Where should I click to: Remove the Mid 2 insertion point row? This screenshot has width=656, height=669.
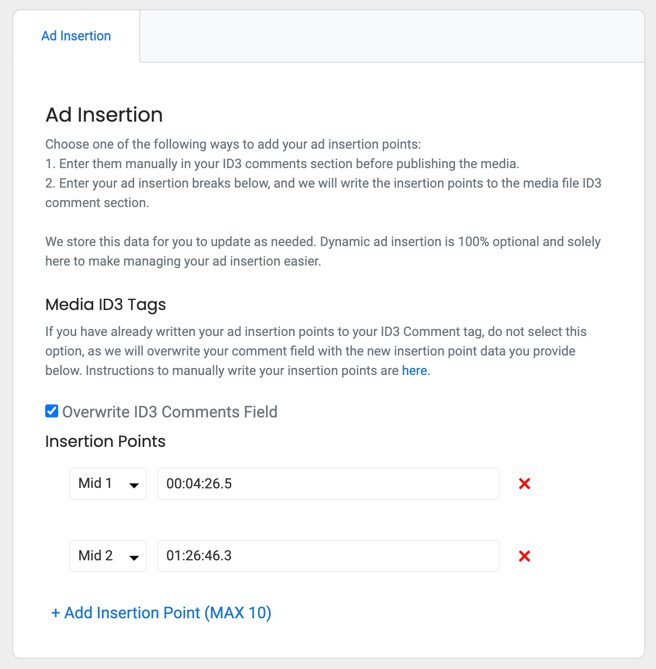(x=524, y=556)
